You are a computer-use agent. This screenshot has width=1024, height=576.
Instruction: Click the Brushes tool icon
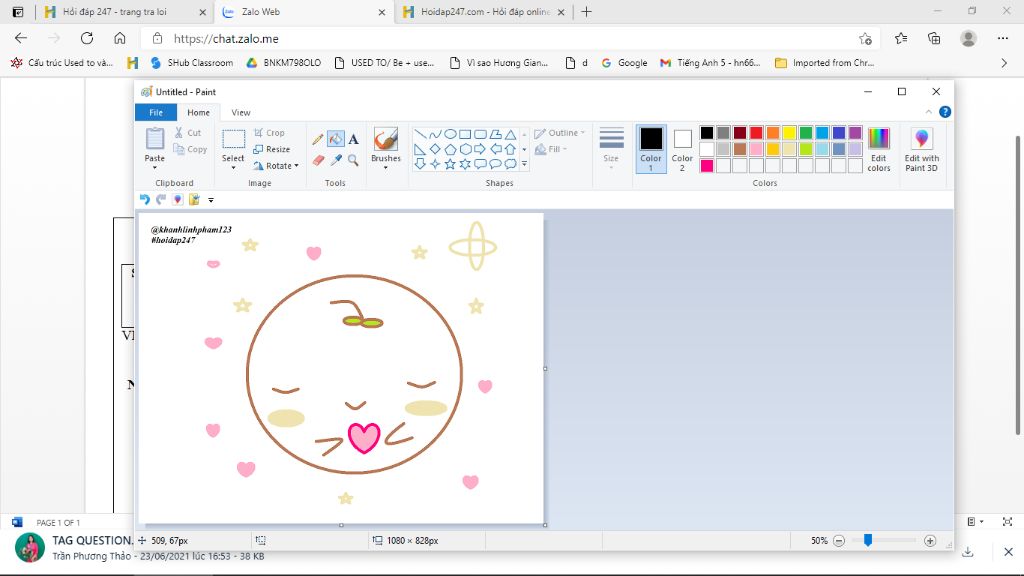[385, 139]
